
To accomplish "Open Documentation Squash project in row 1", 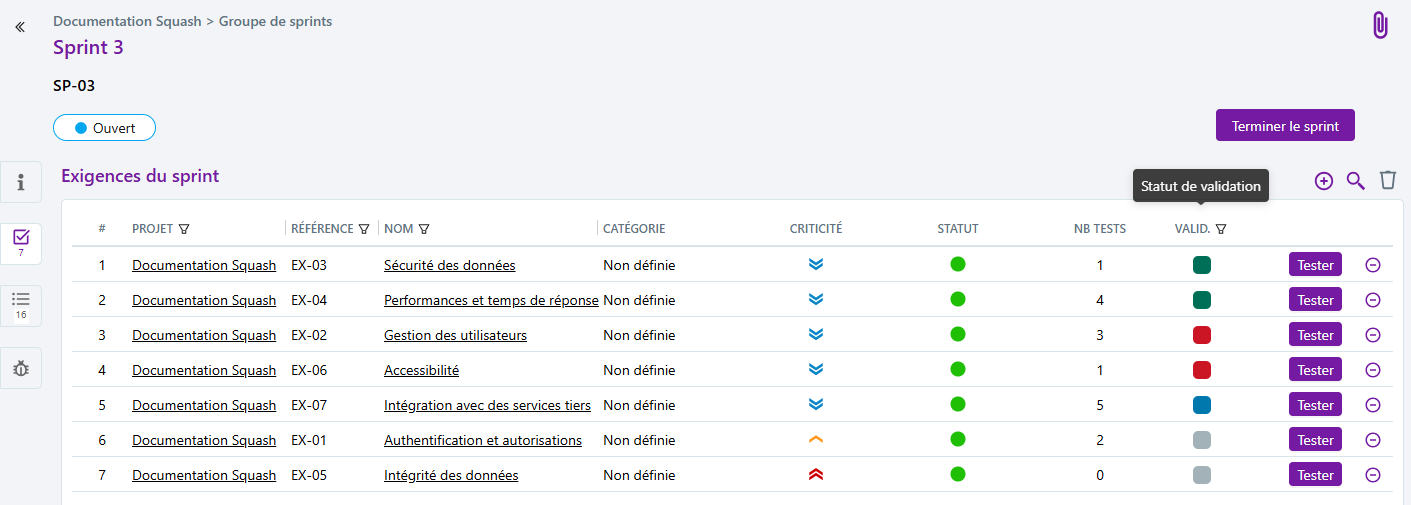I will pos(204,265).
